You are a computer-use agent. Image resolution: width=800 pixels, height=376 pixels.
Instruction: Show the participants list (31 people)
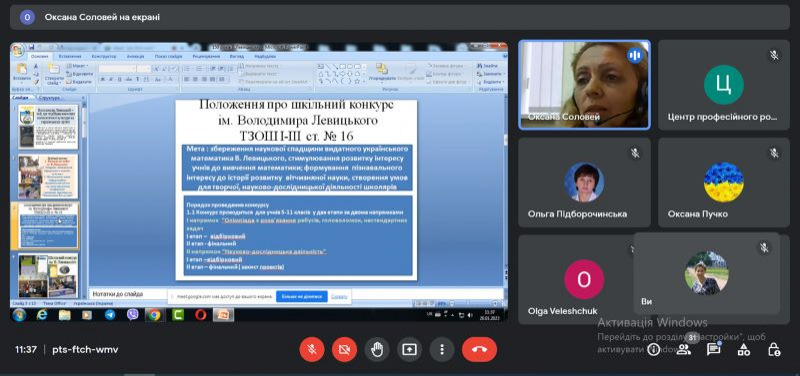click(684, 349)
